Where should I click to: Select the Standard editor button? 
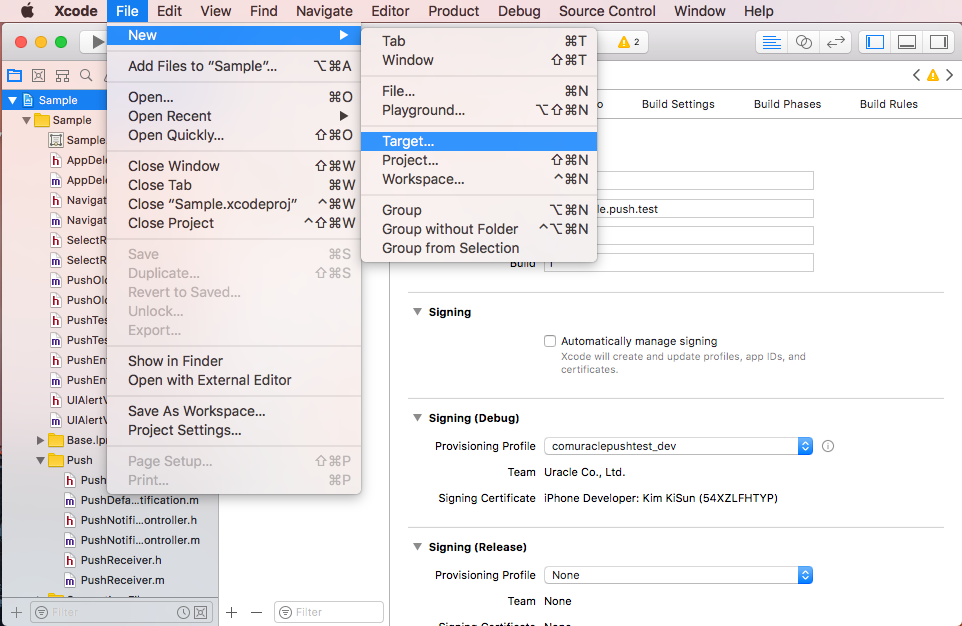tap(771, 42)
